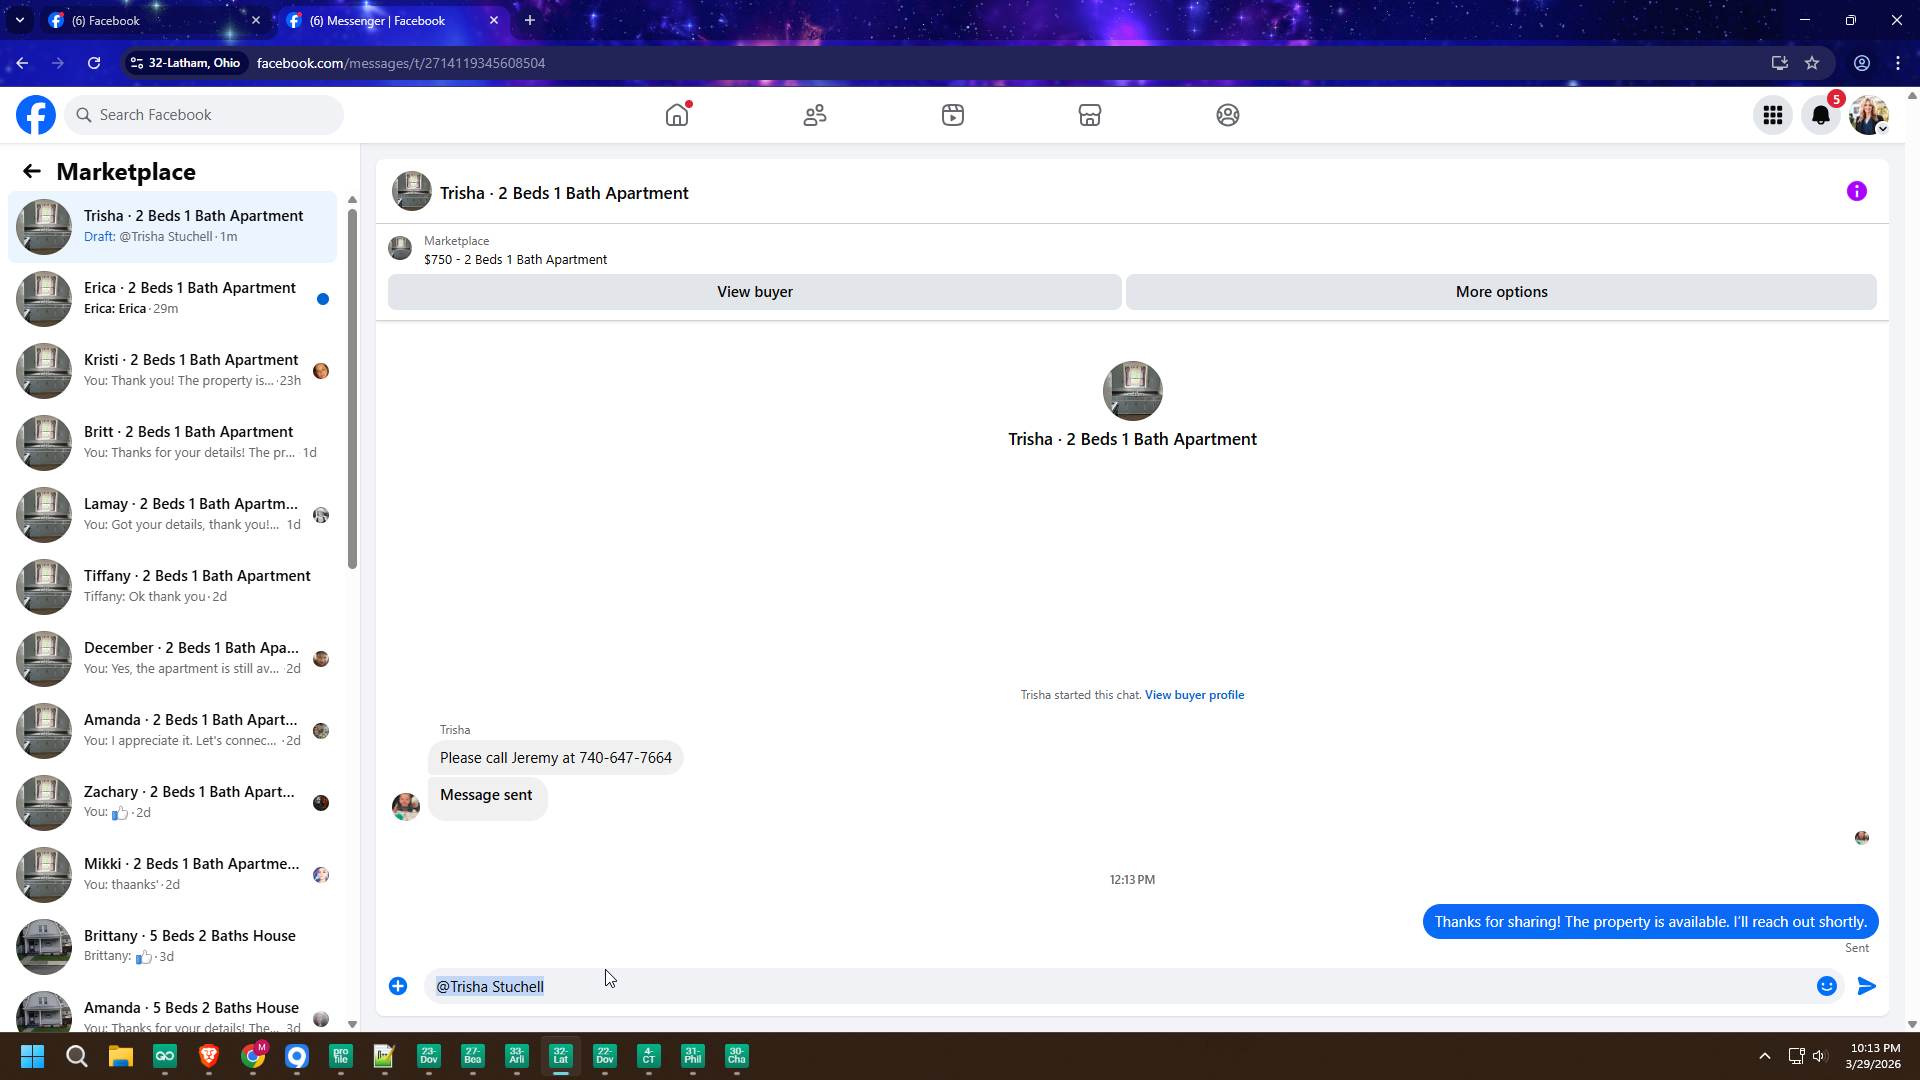Switch to the (6) Facebook tab
Viewport: 1920px width, 1080px height.
coord(151,20)
